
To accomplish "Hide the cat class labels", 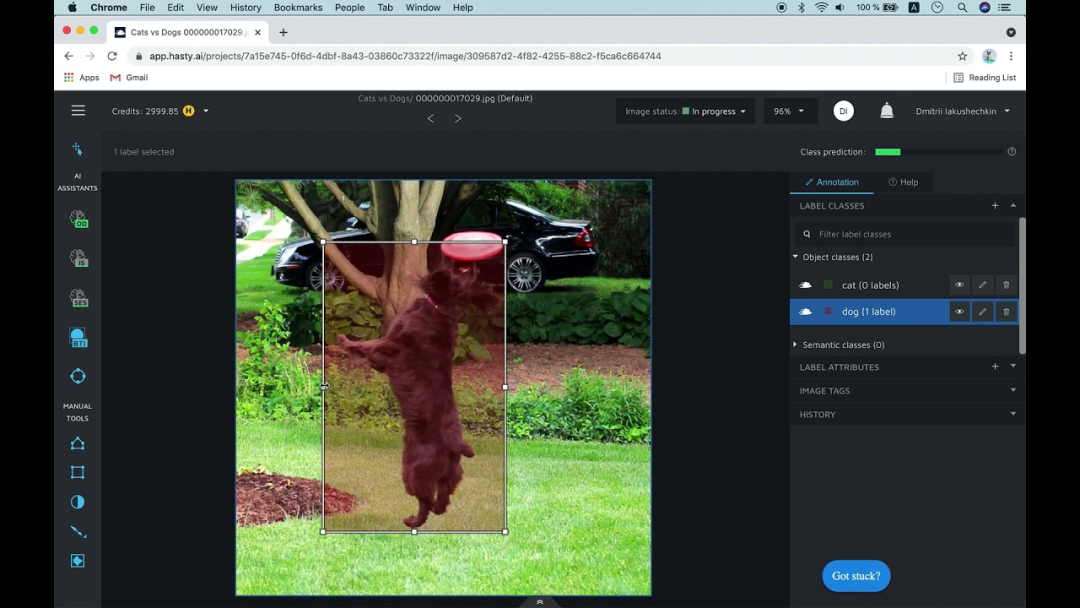I will click(959, 285).
